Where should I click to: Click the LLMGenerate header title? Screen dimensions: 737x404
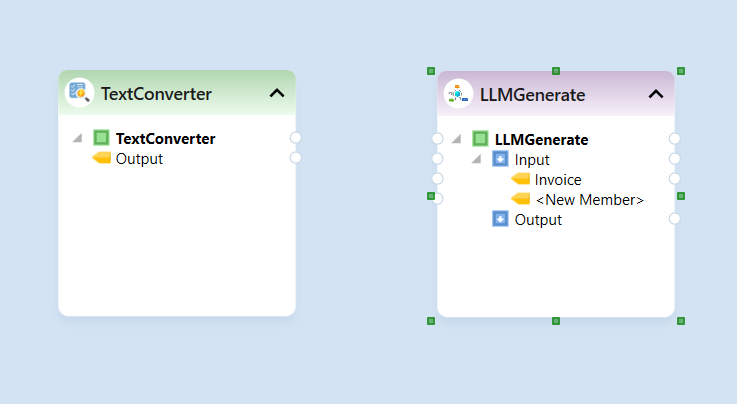533,95
